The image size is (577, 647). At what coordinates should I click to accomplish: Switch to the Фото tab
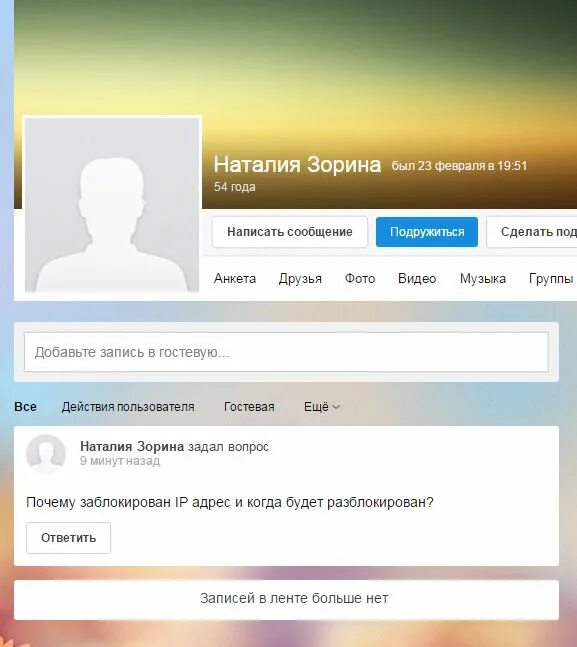coord(360,279)
